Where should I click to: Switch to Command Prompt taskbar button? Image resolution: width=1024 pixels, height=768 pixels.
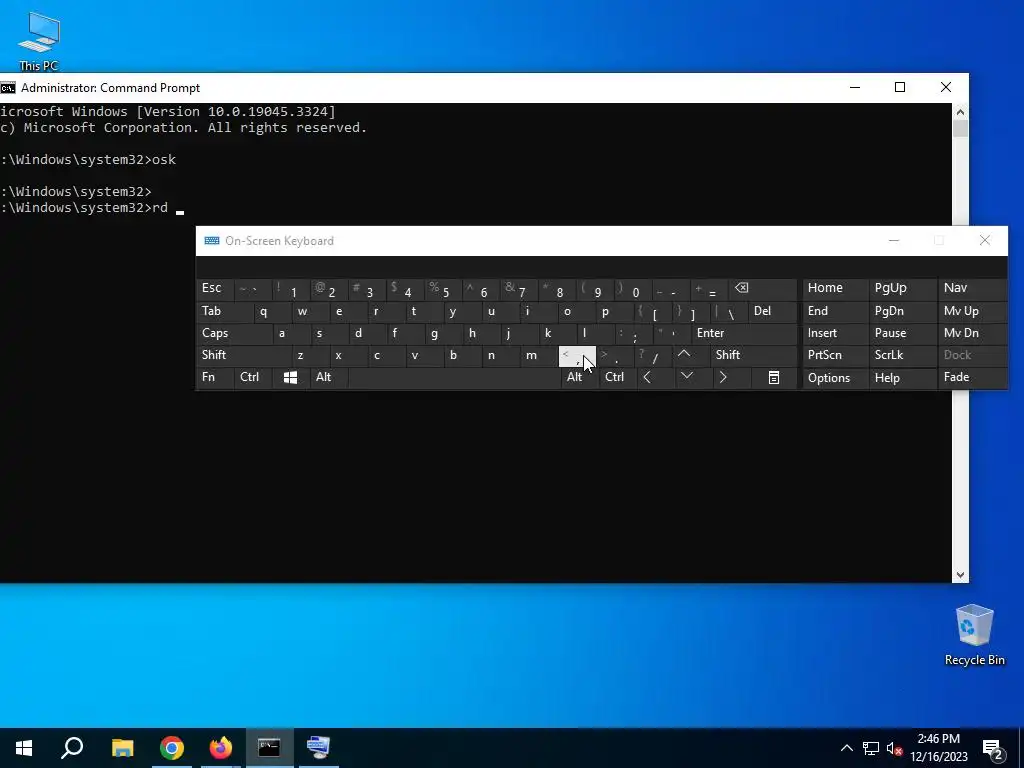pyautogui.click(x=269, y=748)
